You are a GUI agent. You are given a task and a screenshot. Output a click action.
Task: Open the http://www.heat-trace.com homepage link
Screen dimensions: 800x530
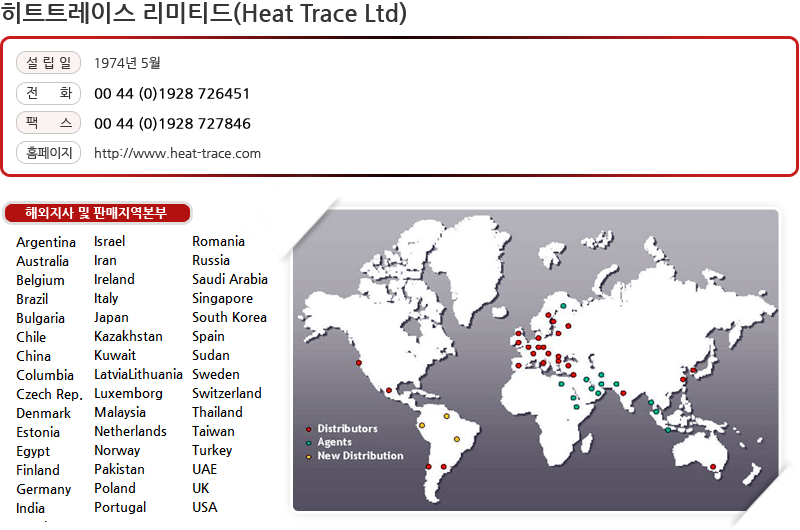177,154
